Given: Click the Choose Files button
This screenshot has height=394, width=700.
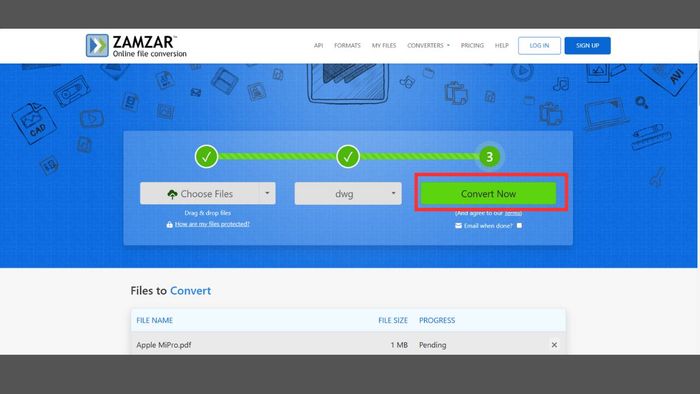Looking at the screenshot, I should 200,193.
